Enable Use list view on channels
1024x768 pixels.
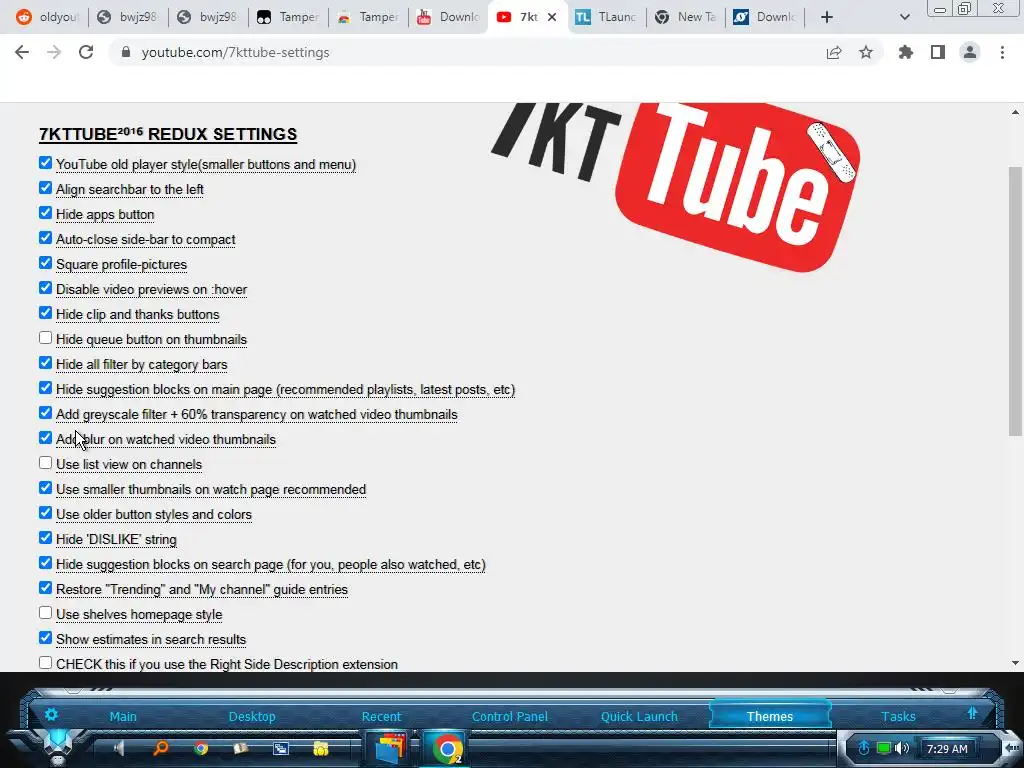pyautogui.click(x=45, y=462)
